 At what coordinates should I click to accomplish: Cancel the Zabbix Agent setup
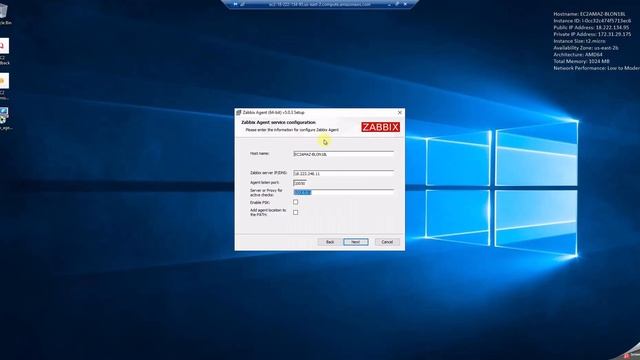[x=387, y=242]
